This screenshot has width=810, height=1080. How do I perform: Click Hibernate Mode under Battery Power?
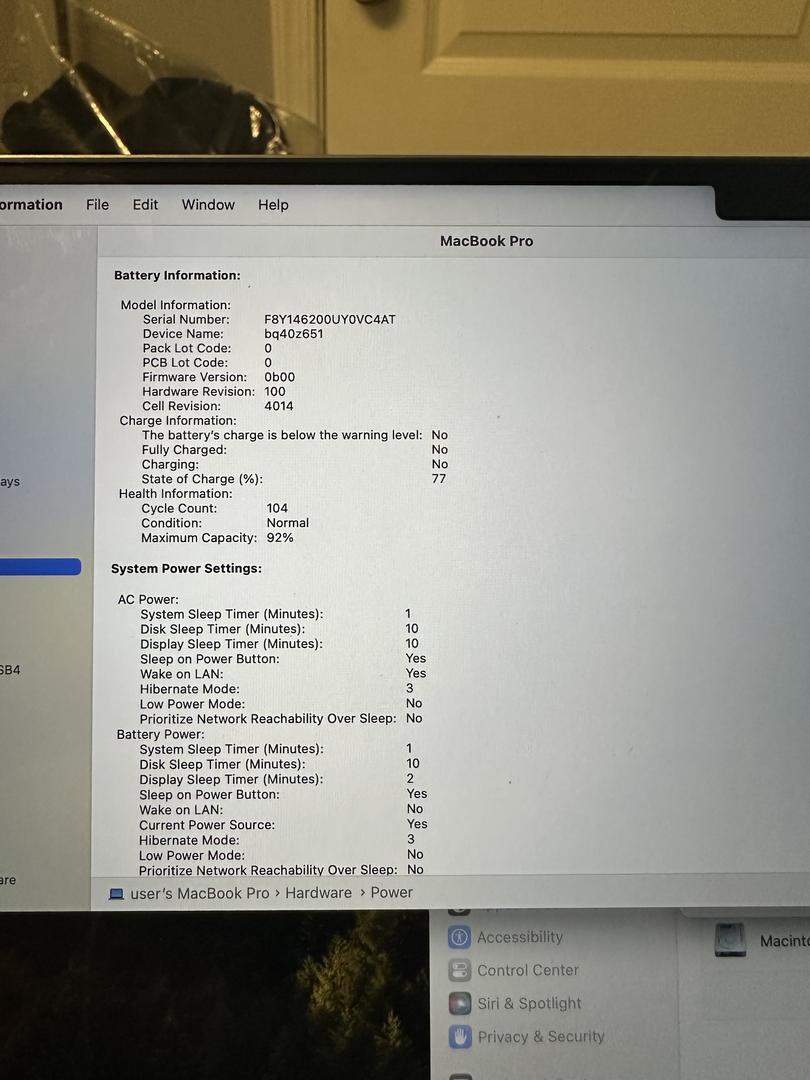pyautogui.click(x=189, y=840)
